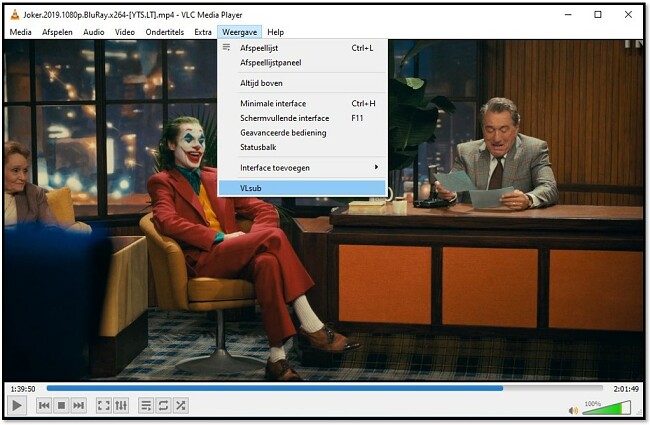Toggle Geavanceerde bediening
The image size is (650, 425).
point(303,133)
